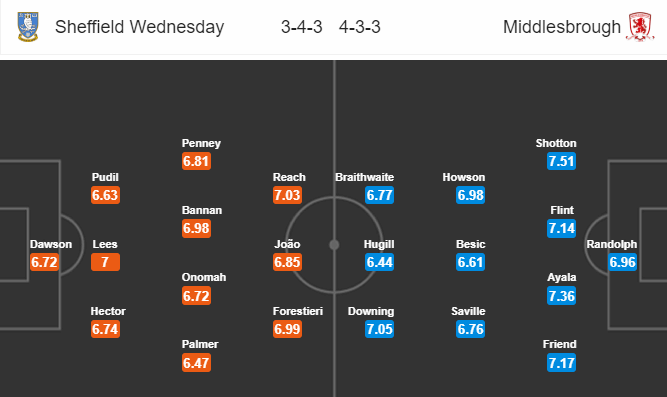Select Palmer's 6.47 rating badge

(x=197, y=363)
